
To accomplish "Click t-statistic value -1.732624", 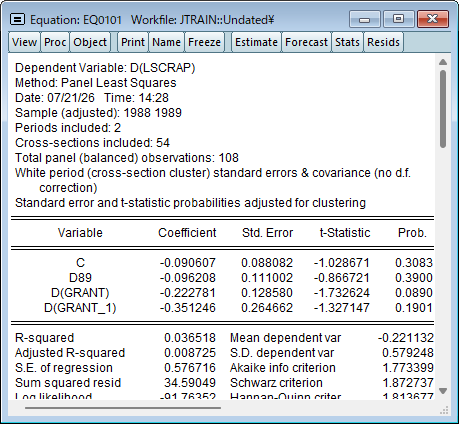I will [x=342, y=293].
